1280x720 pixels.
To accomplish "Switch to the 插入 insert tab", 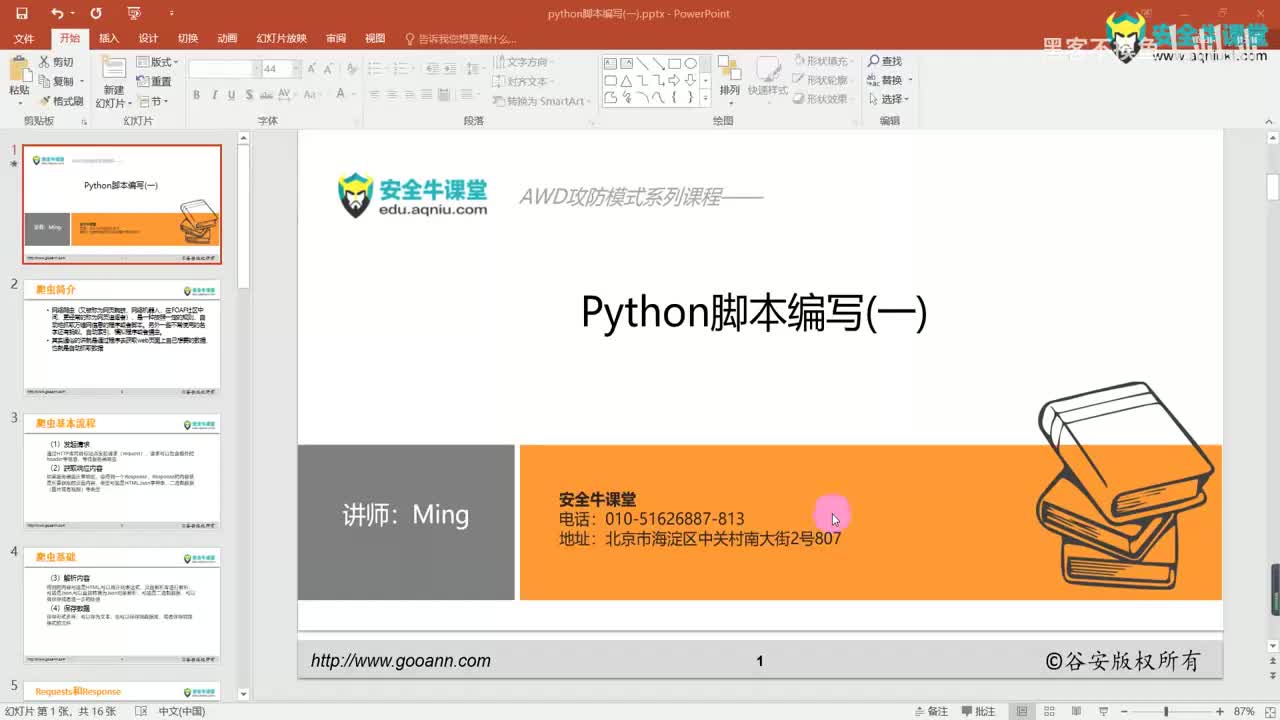I will click(109, 39).
